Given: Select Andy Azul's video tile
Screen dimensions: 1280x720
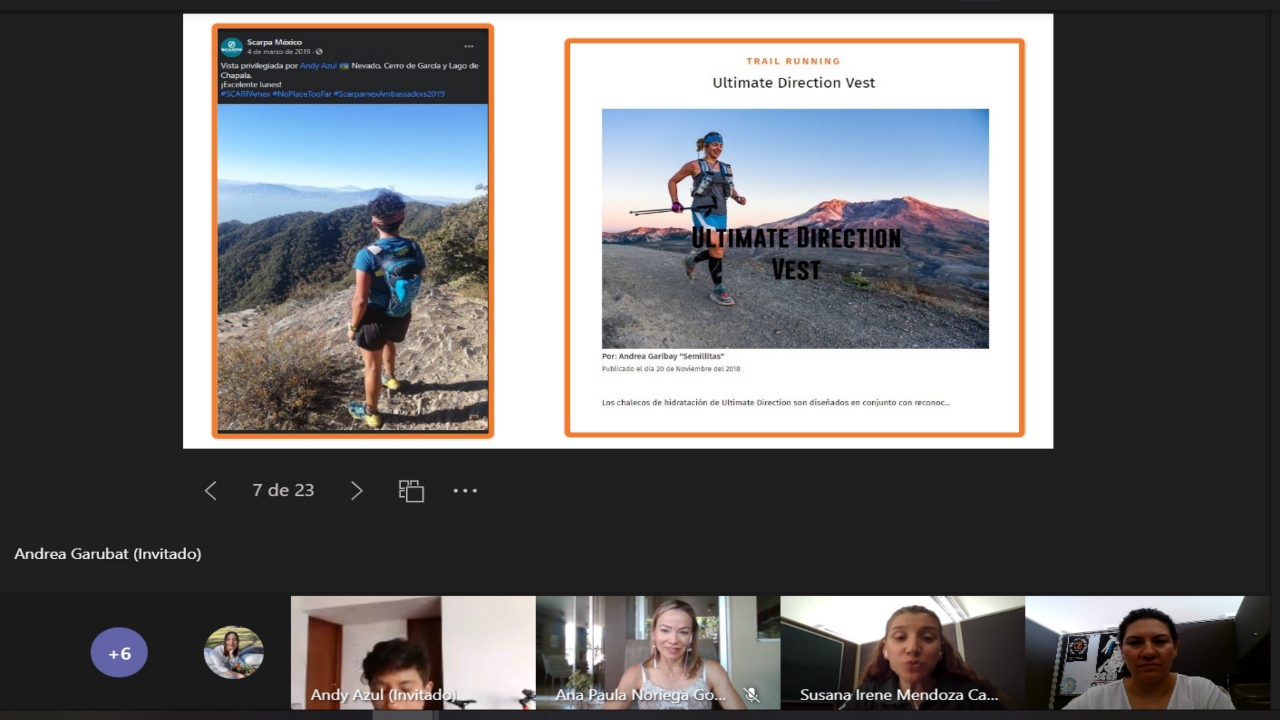Looking at the screenshot, I should coord(413,653).
